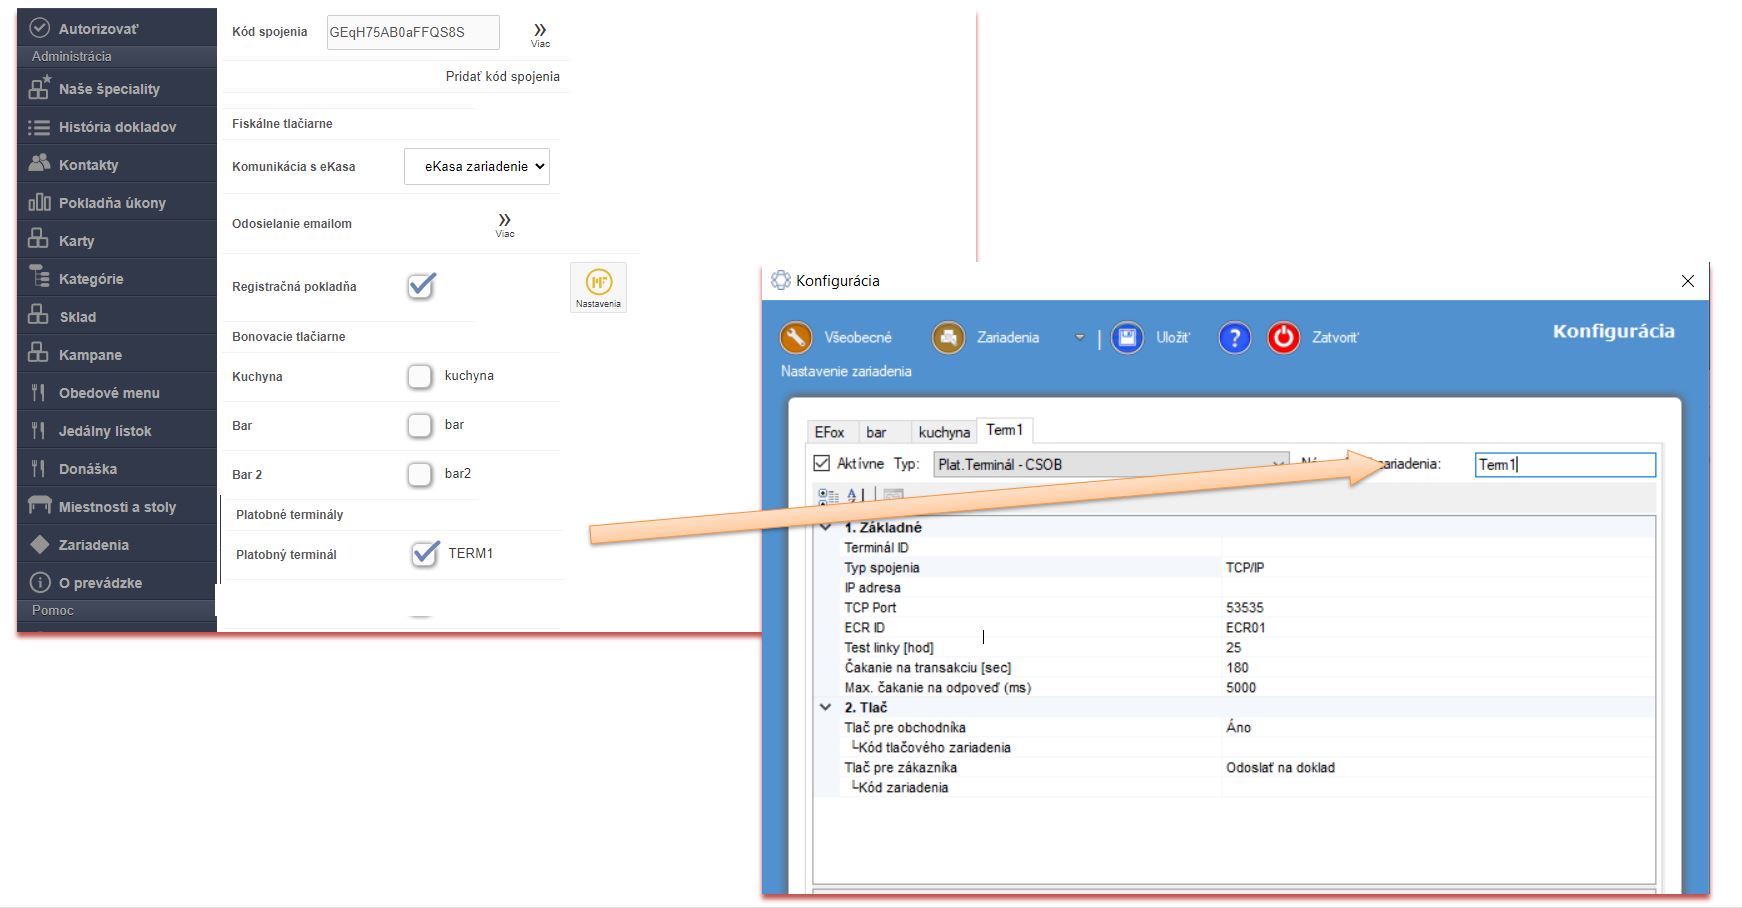
Task: Click the Všeobecné wrench icon
Action: [796, 338]
